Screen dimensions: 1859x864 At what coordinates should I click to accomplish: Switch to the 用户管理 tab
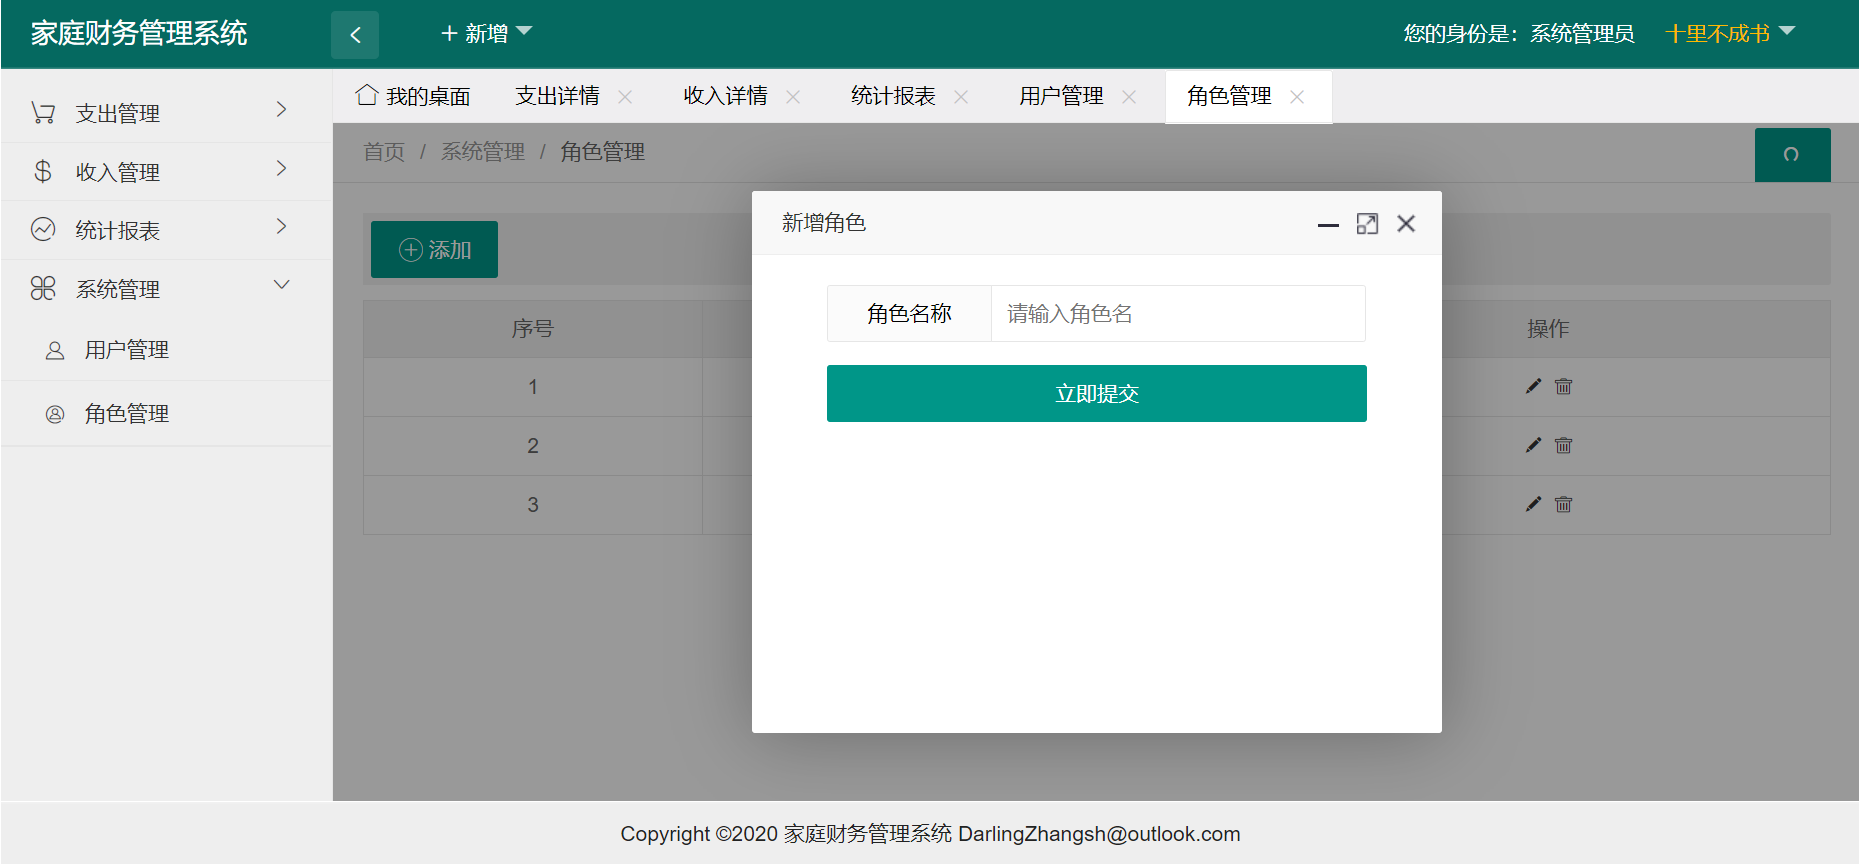point(1061,96)
